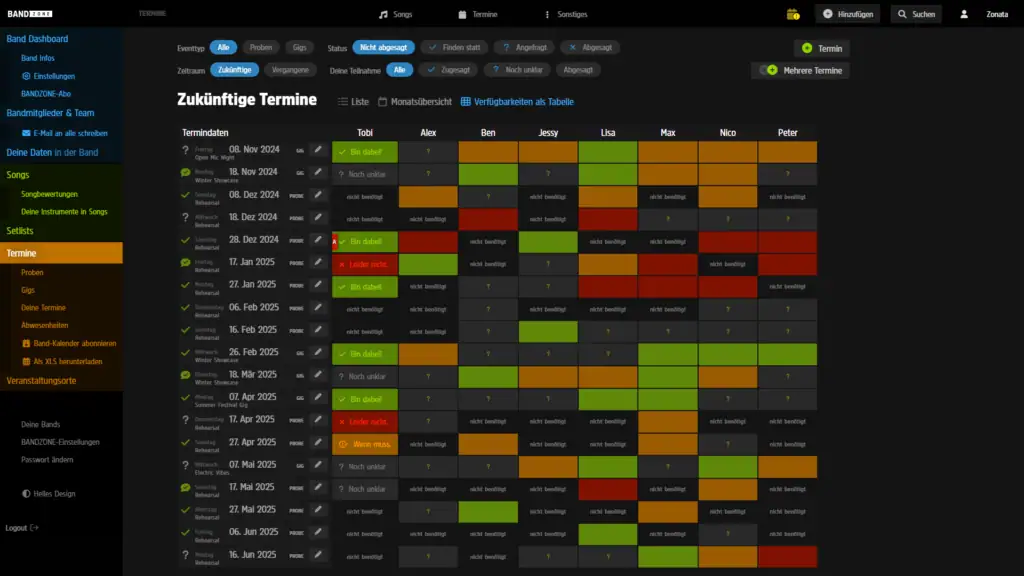The width and height of the screenshot is (1024, 576).
Task: Filter Eventtyp by Proben
Action: 260,47
